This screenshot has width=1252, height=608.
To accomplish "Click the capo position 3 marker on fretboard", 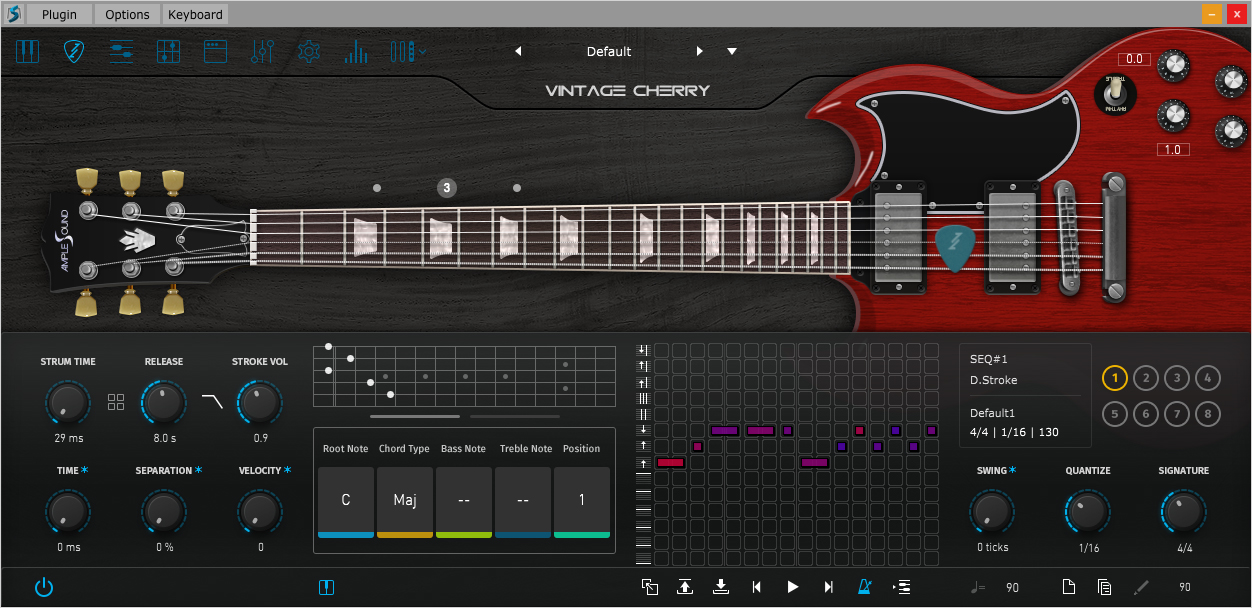I will pos(447,187).
